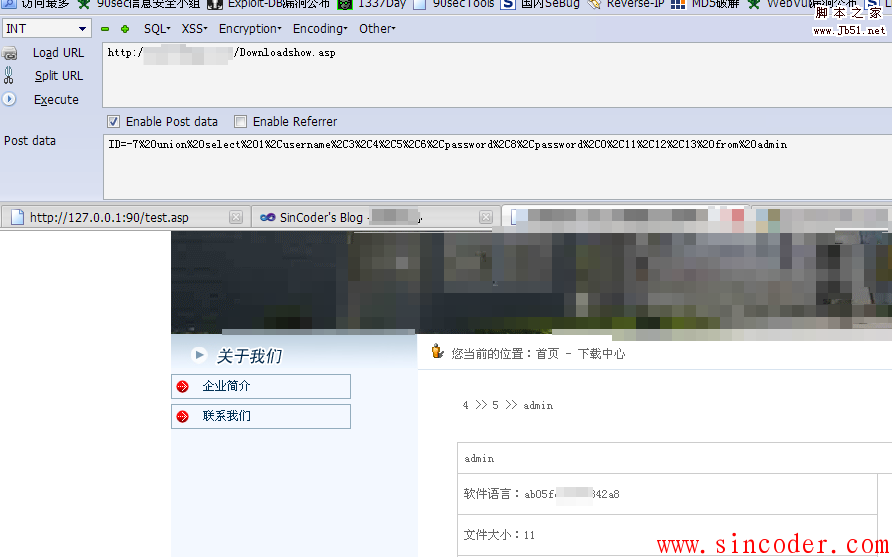Click the Split URL scissors icon
Image resolution: width=892 pixels, height=557 pixels.
click(x=9, y=75)
